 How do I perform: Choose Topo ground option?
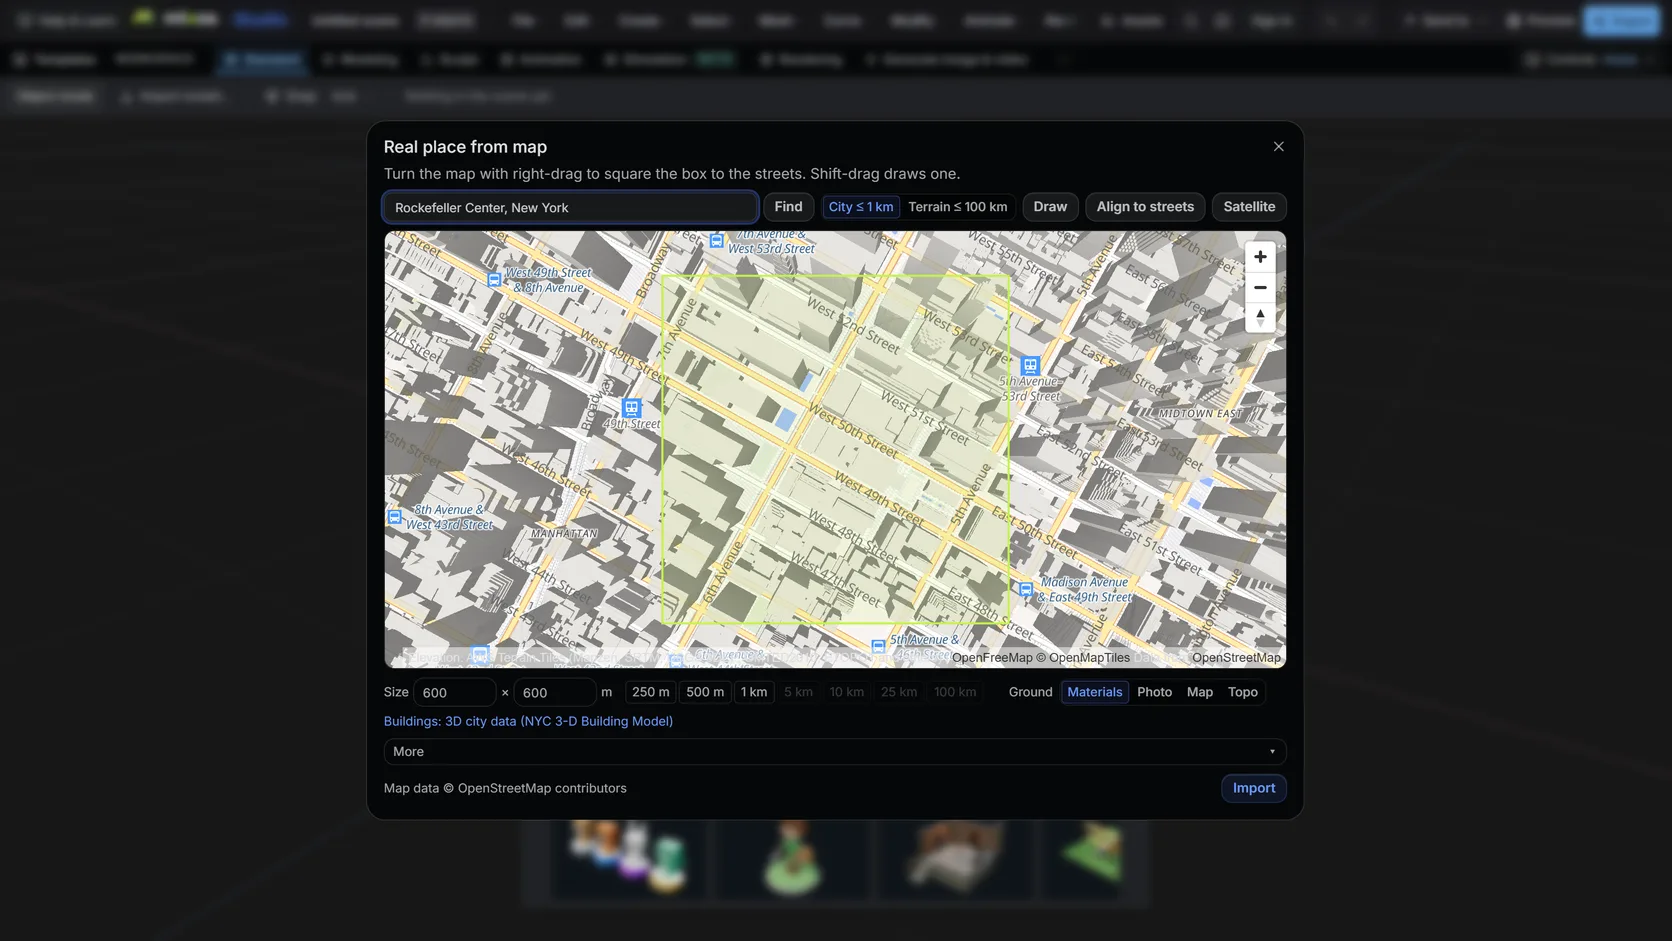coord(1243,692)
